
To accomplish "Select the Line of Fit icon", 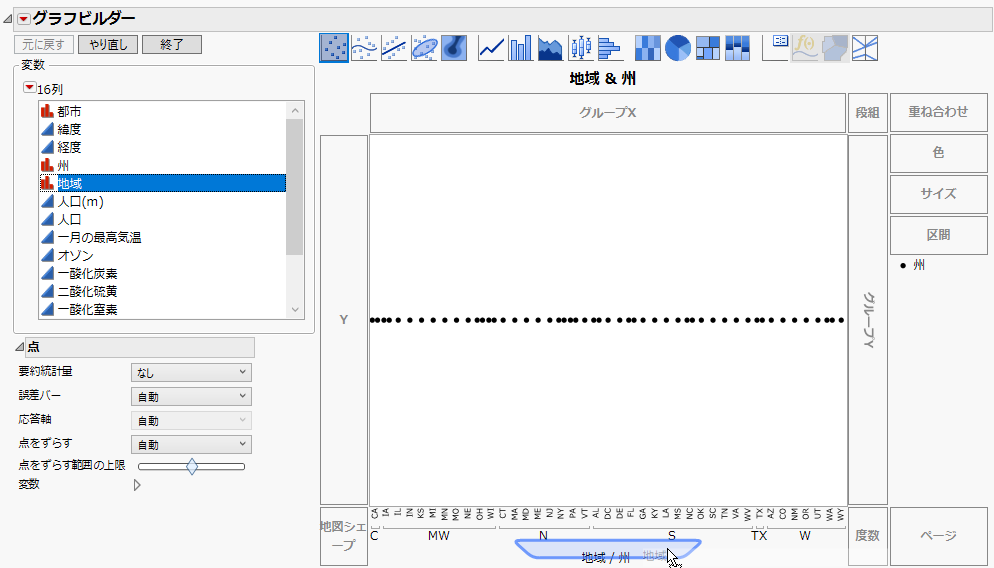I will (x=394, y=48).
